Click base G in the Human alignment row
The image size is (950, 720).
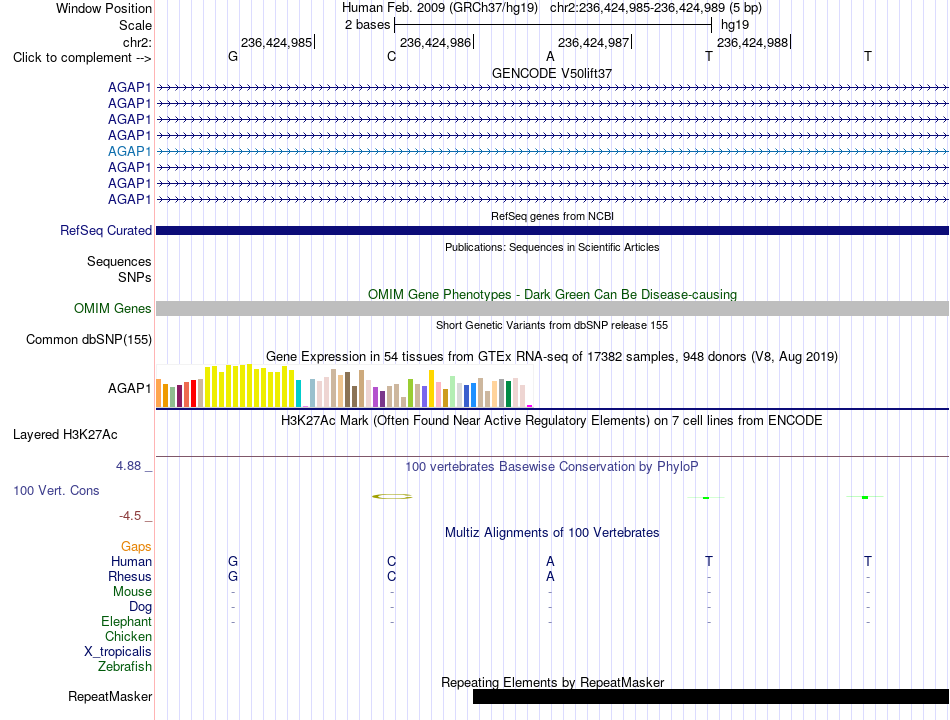coord(233,561)
